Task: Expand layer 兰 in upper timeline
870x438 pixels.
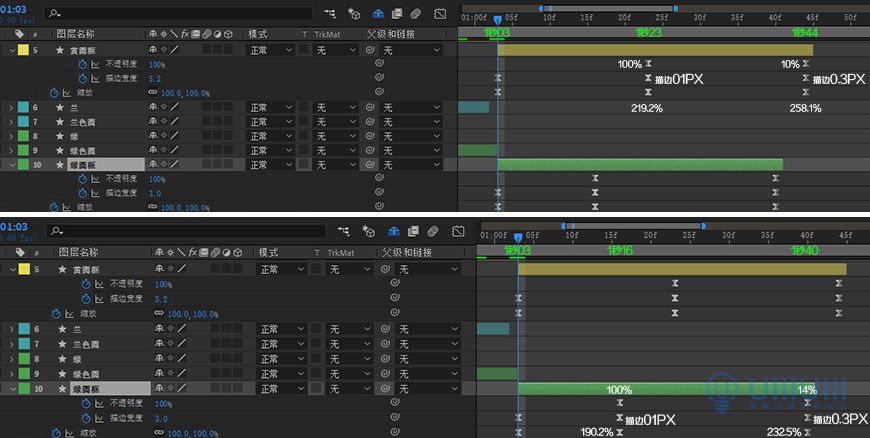Action: 11,107
